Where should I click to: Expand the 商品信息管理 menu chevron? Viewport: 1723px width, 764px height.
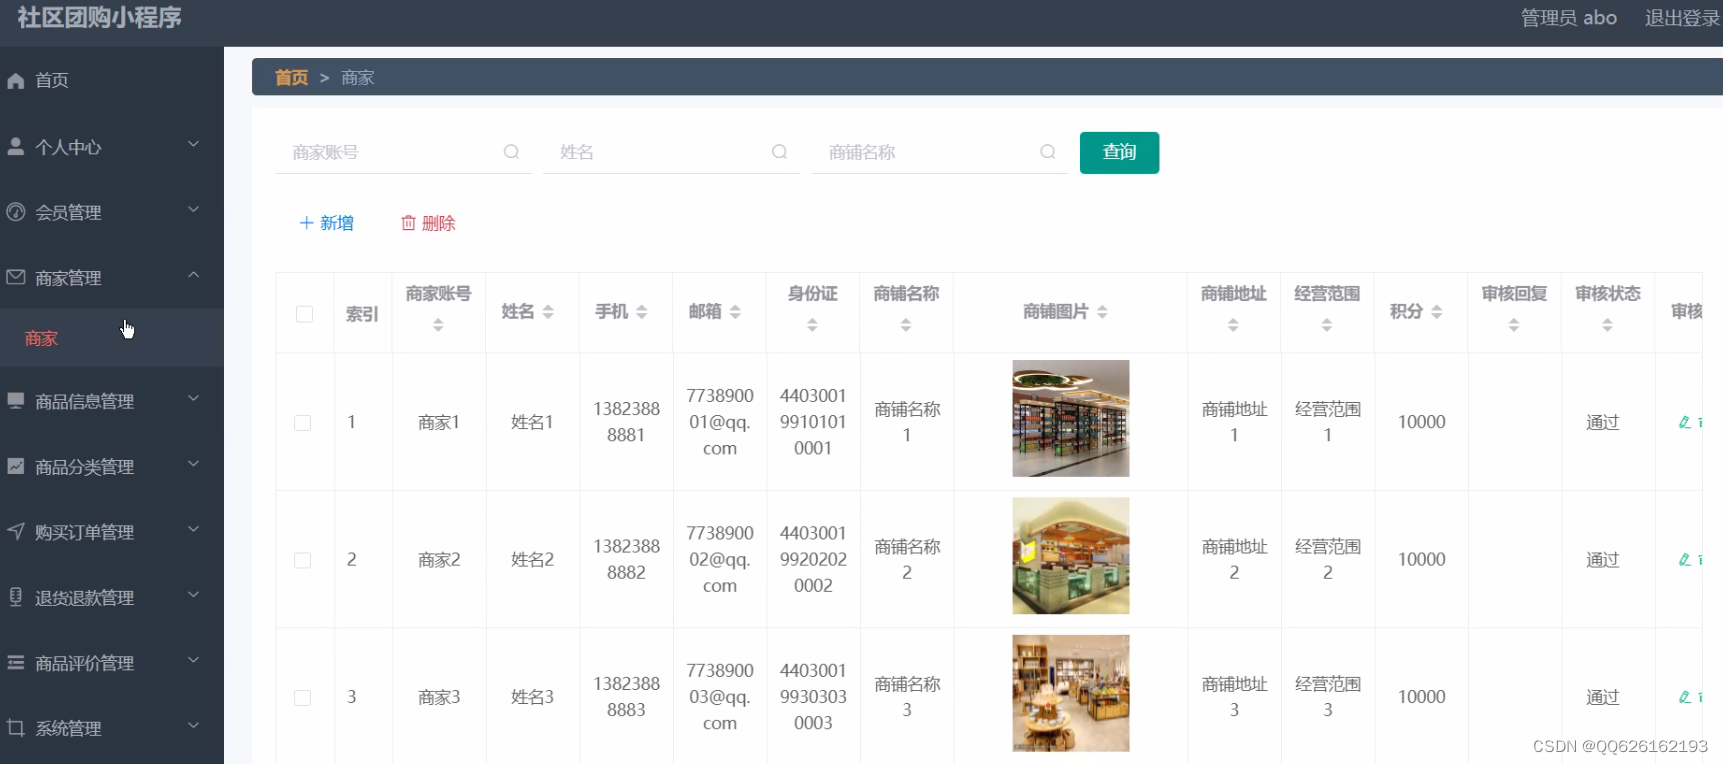pyautogui.click(x=194, y=399)
